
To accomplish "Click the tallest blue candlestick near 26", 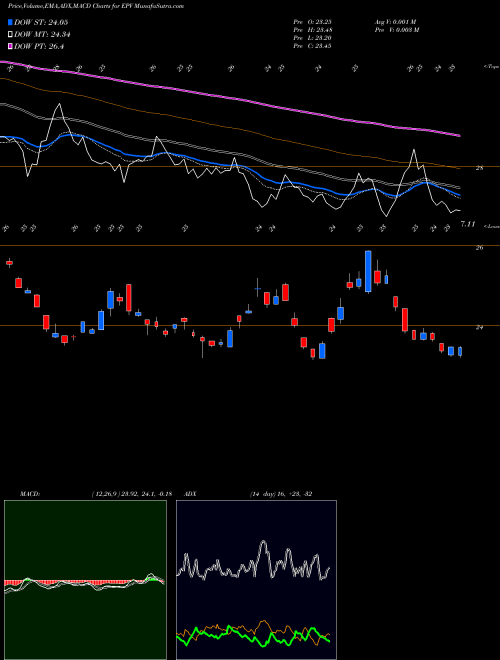I will (368, 271).
